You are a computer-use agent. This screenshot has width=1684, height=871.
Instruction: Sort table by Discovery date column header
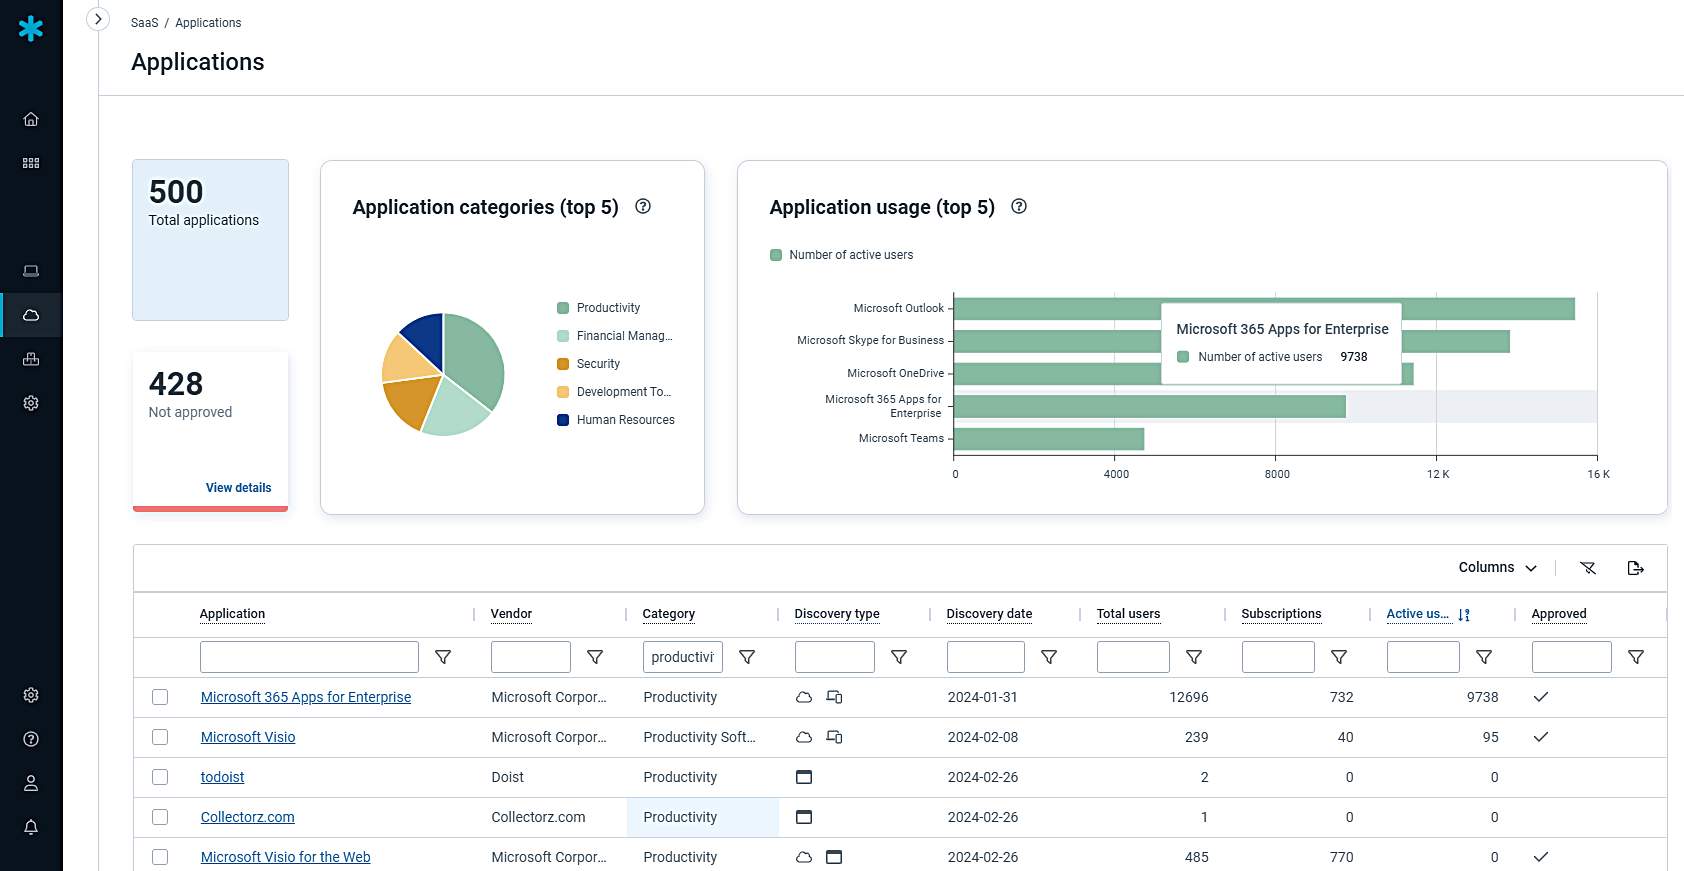(x=989, y=614)
